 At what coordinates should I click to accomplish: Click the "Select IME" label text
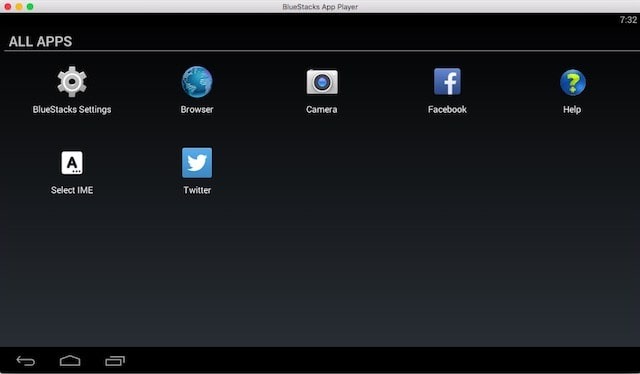[x=72, y=190]
